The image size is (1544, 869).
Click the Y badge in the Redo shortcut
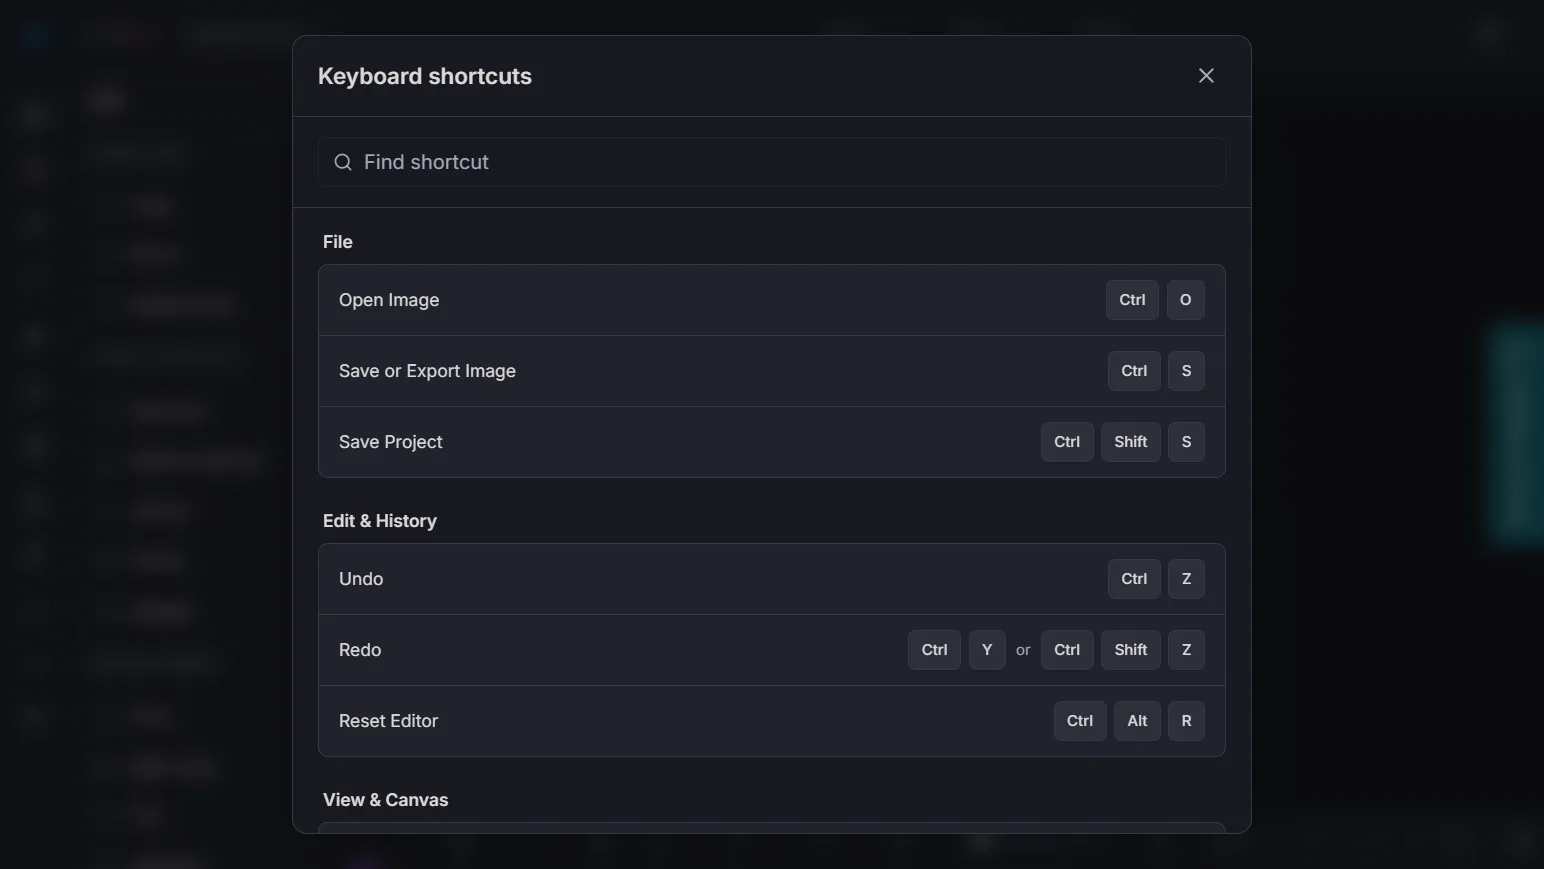[x=986, y=649]
